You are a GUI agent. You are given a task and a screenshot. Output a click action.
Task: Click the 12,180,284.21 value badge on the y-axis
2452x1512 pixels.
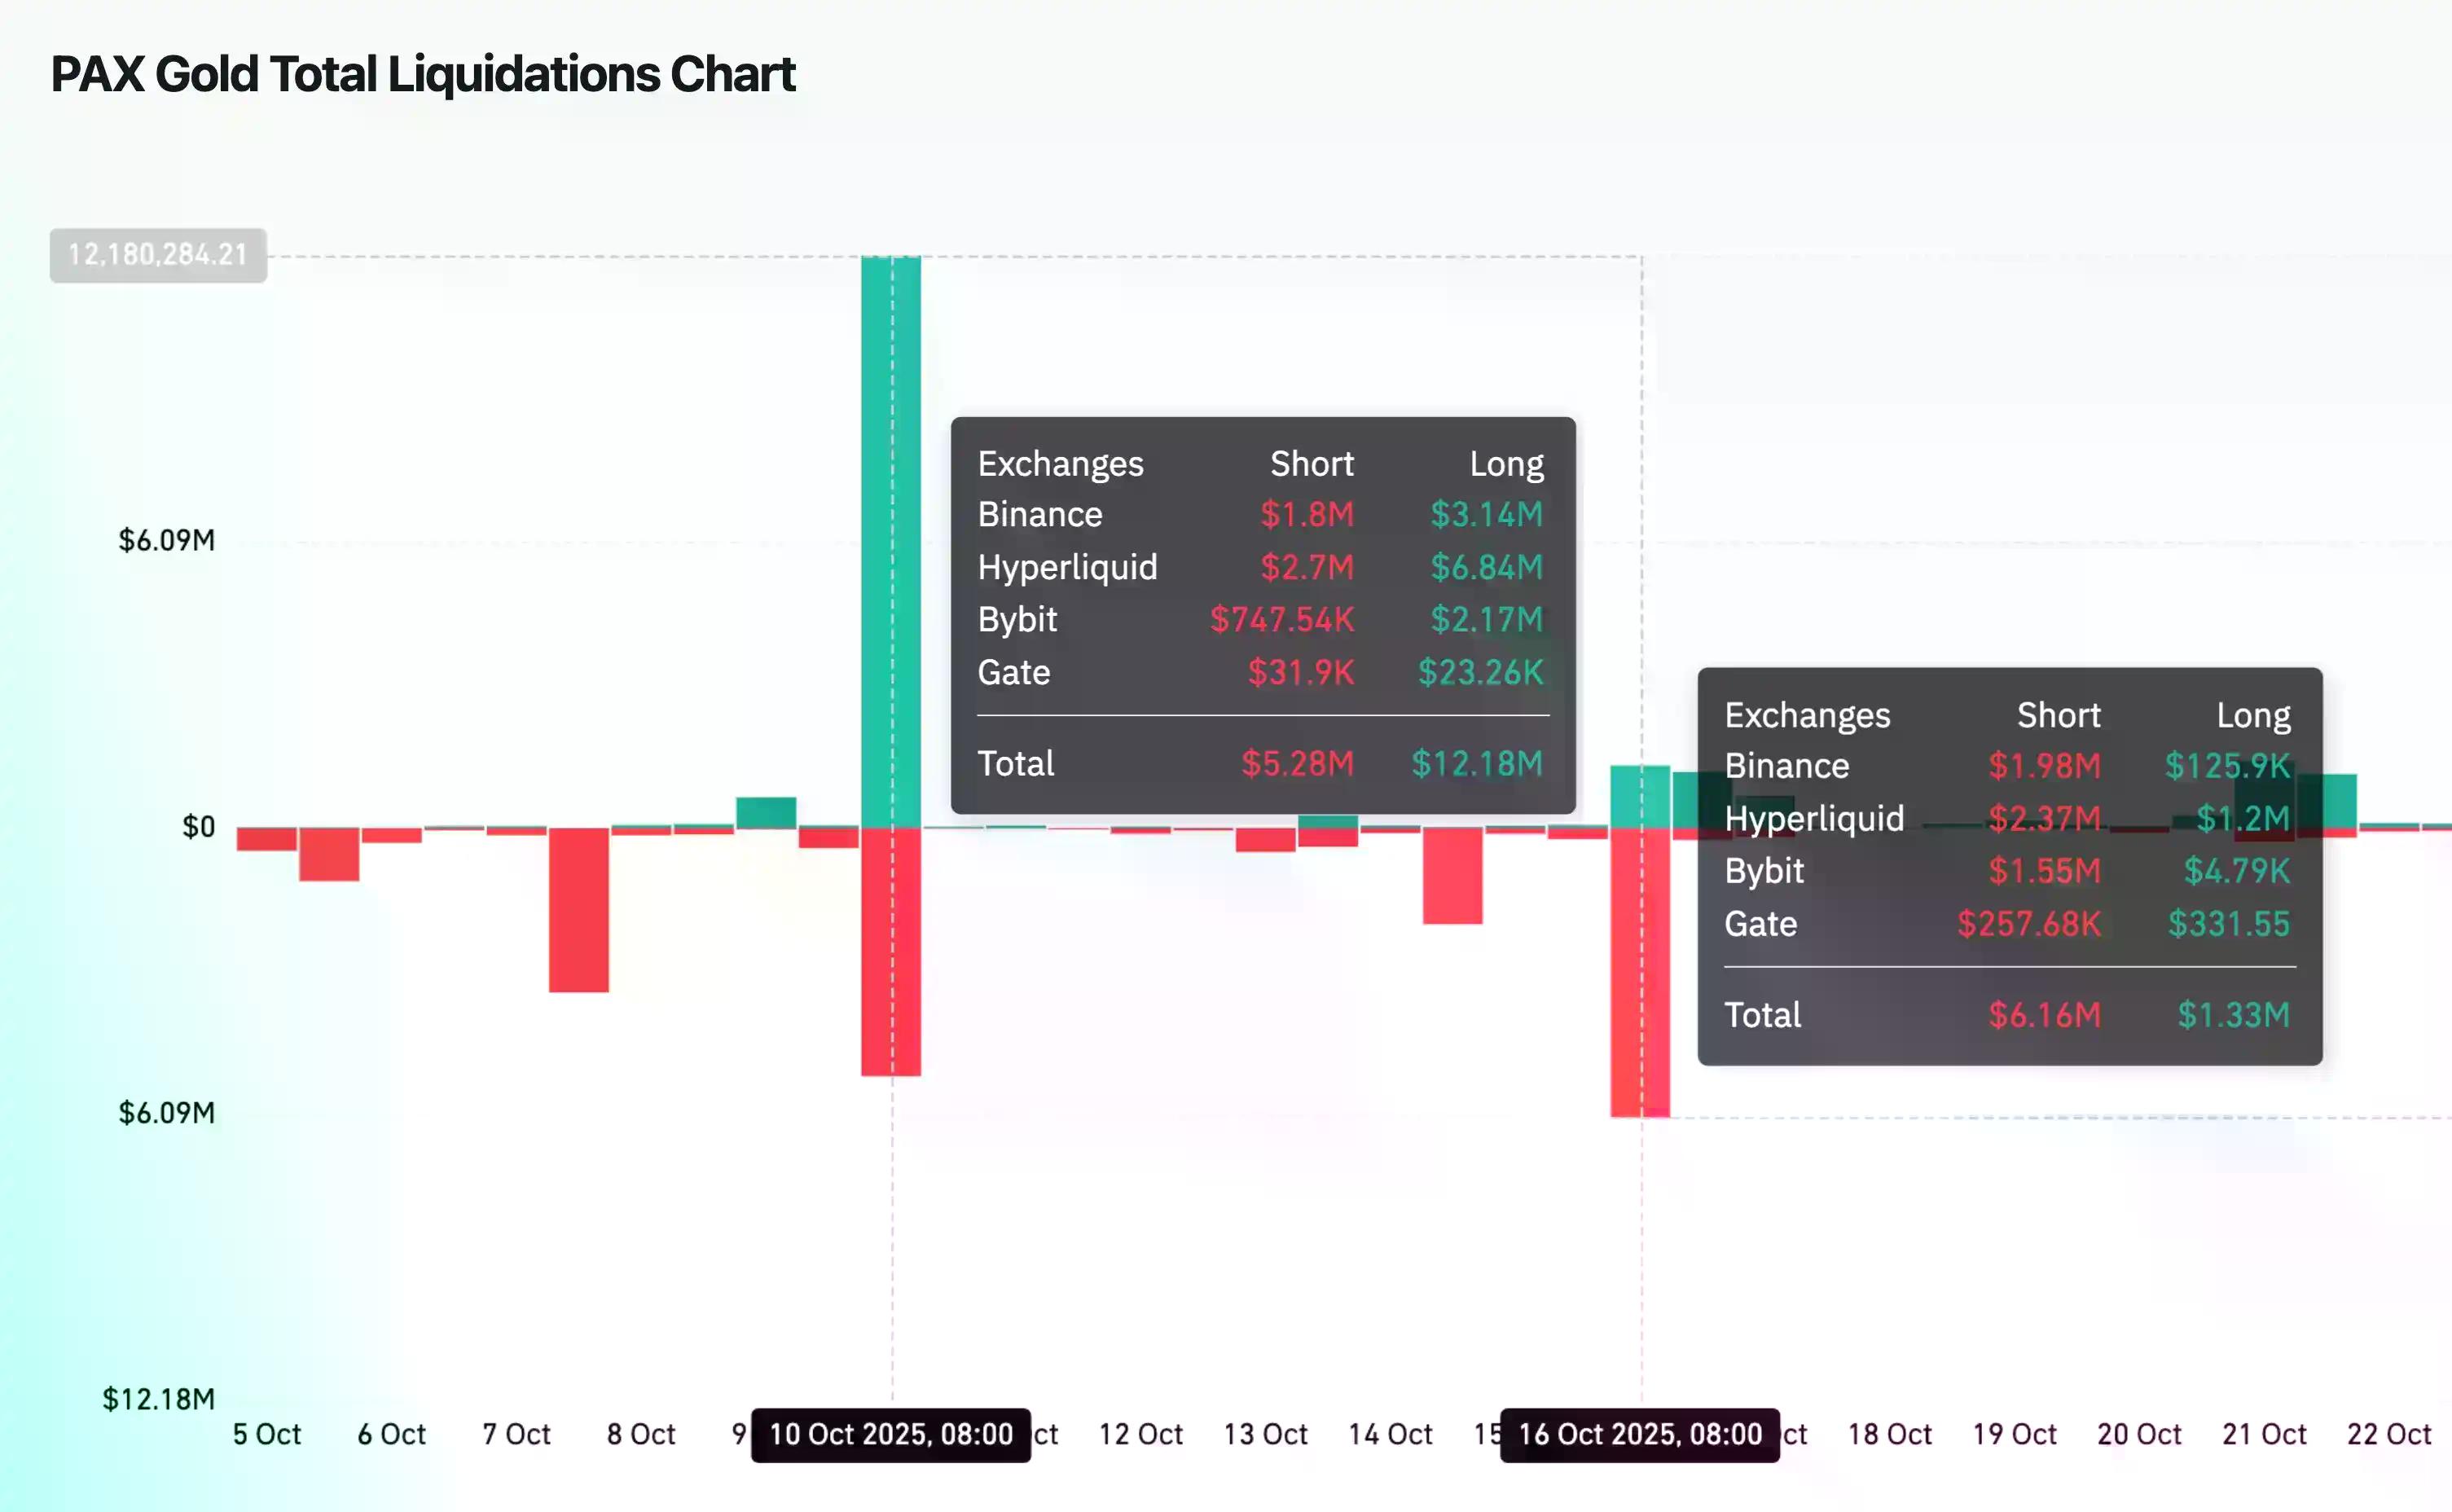[158, 255]
